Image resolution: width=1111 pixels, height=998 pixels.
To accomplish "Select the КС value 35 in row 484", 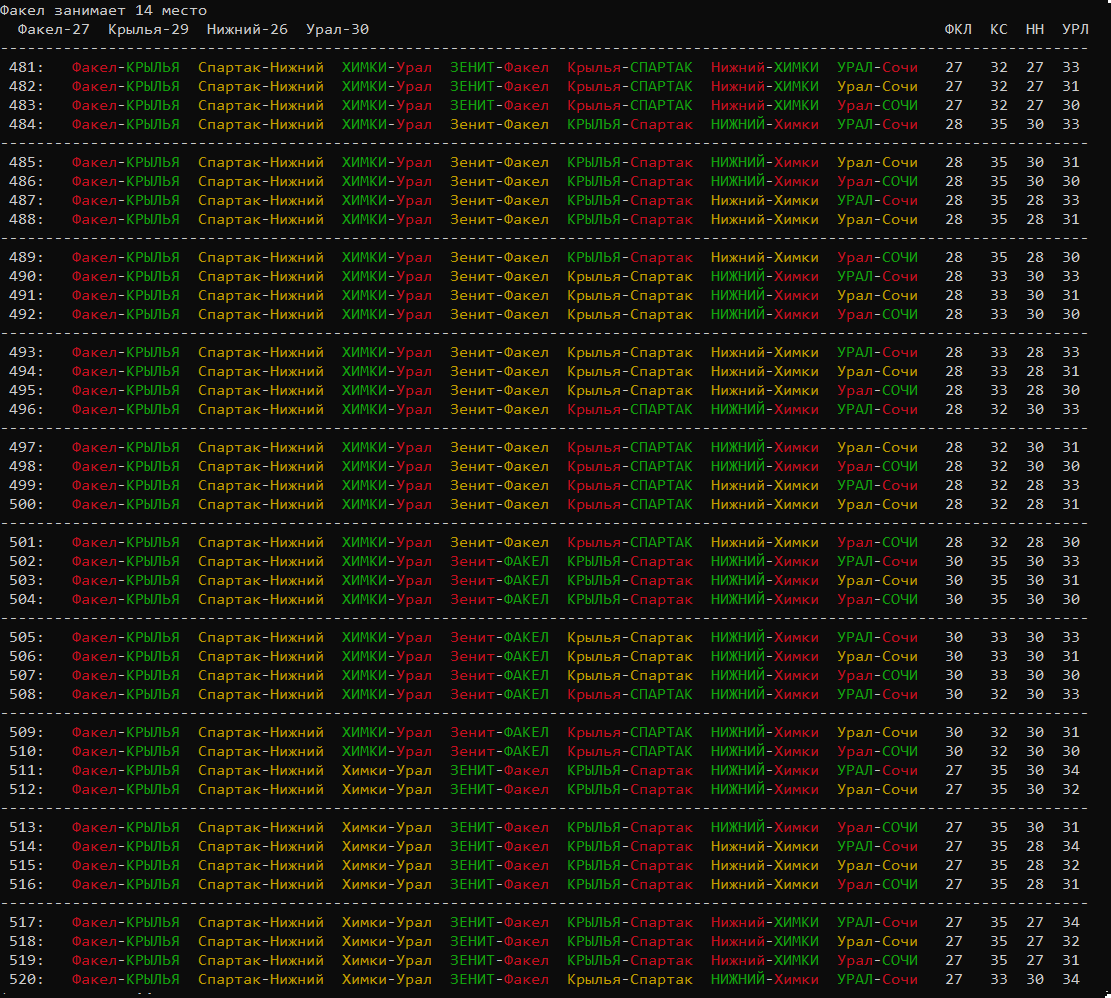I will click(998, 125).
